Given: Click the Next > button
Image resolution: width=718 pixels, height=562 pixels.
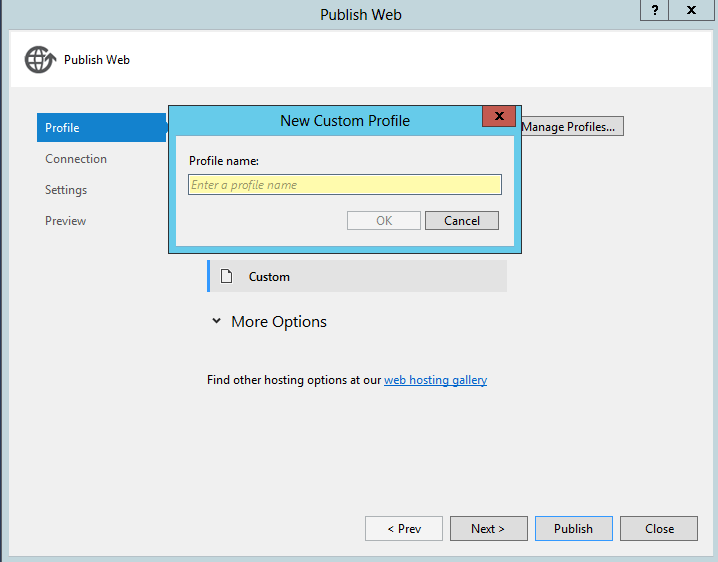Looking at the screenshot, I should point(488,529).
